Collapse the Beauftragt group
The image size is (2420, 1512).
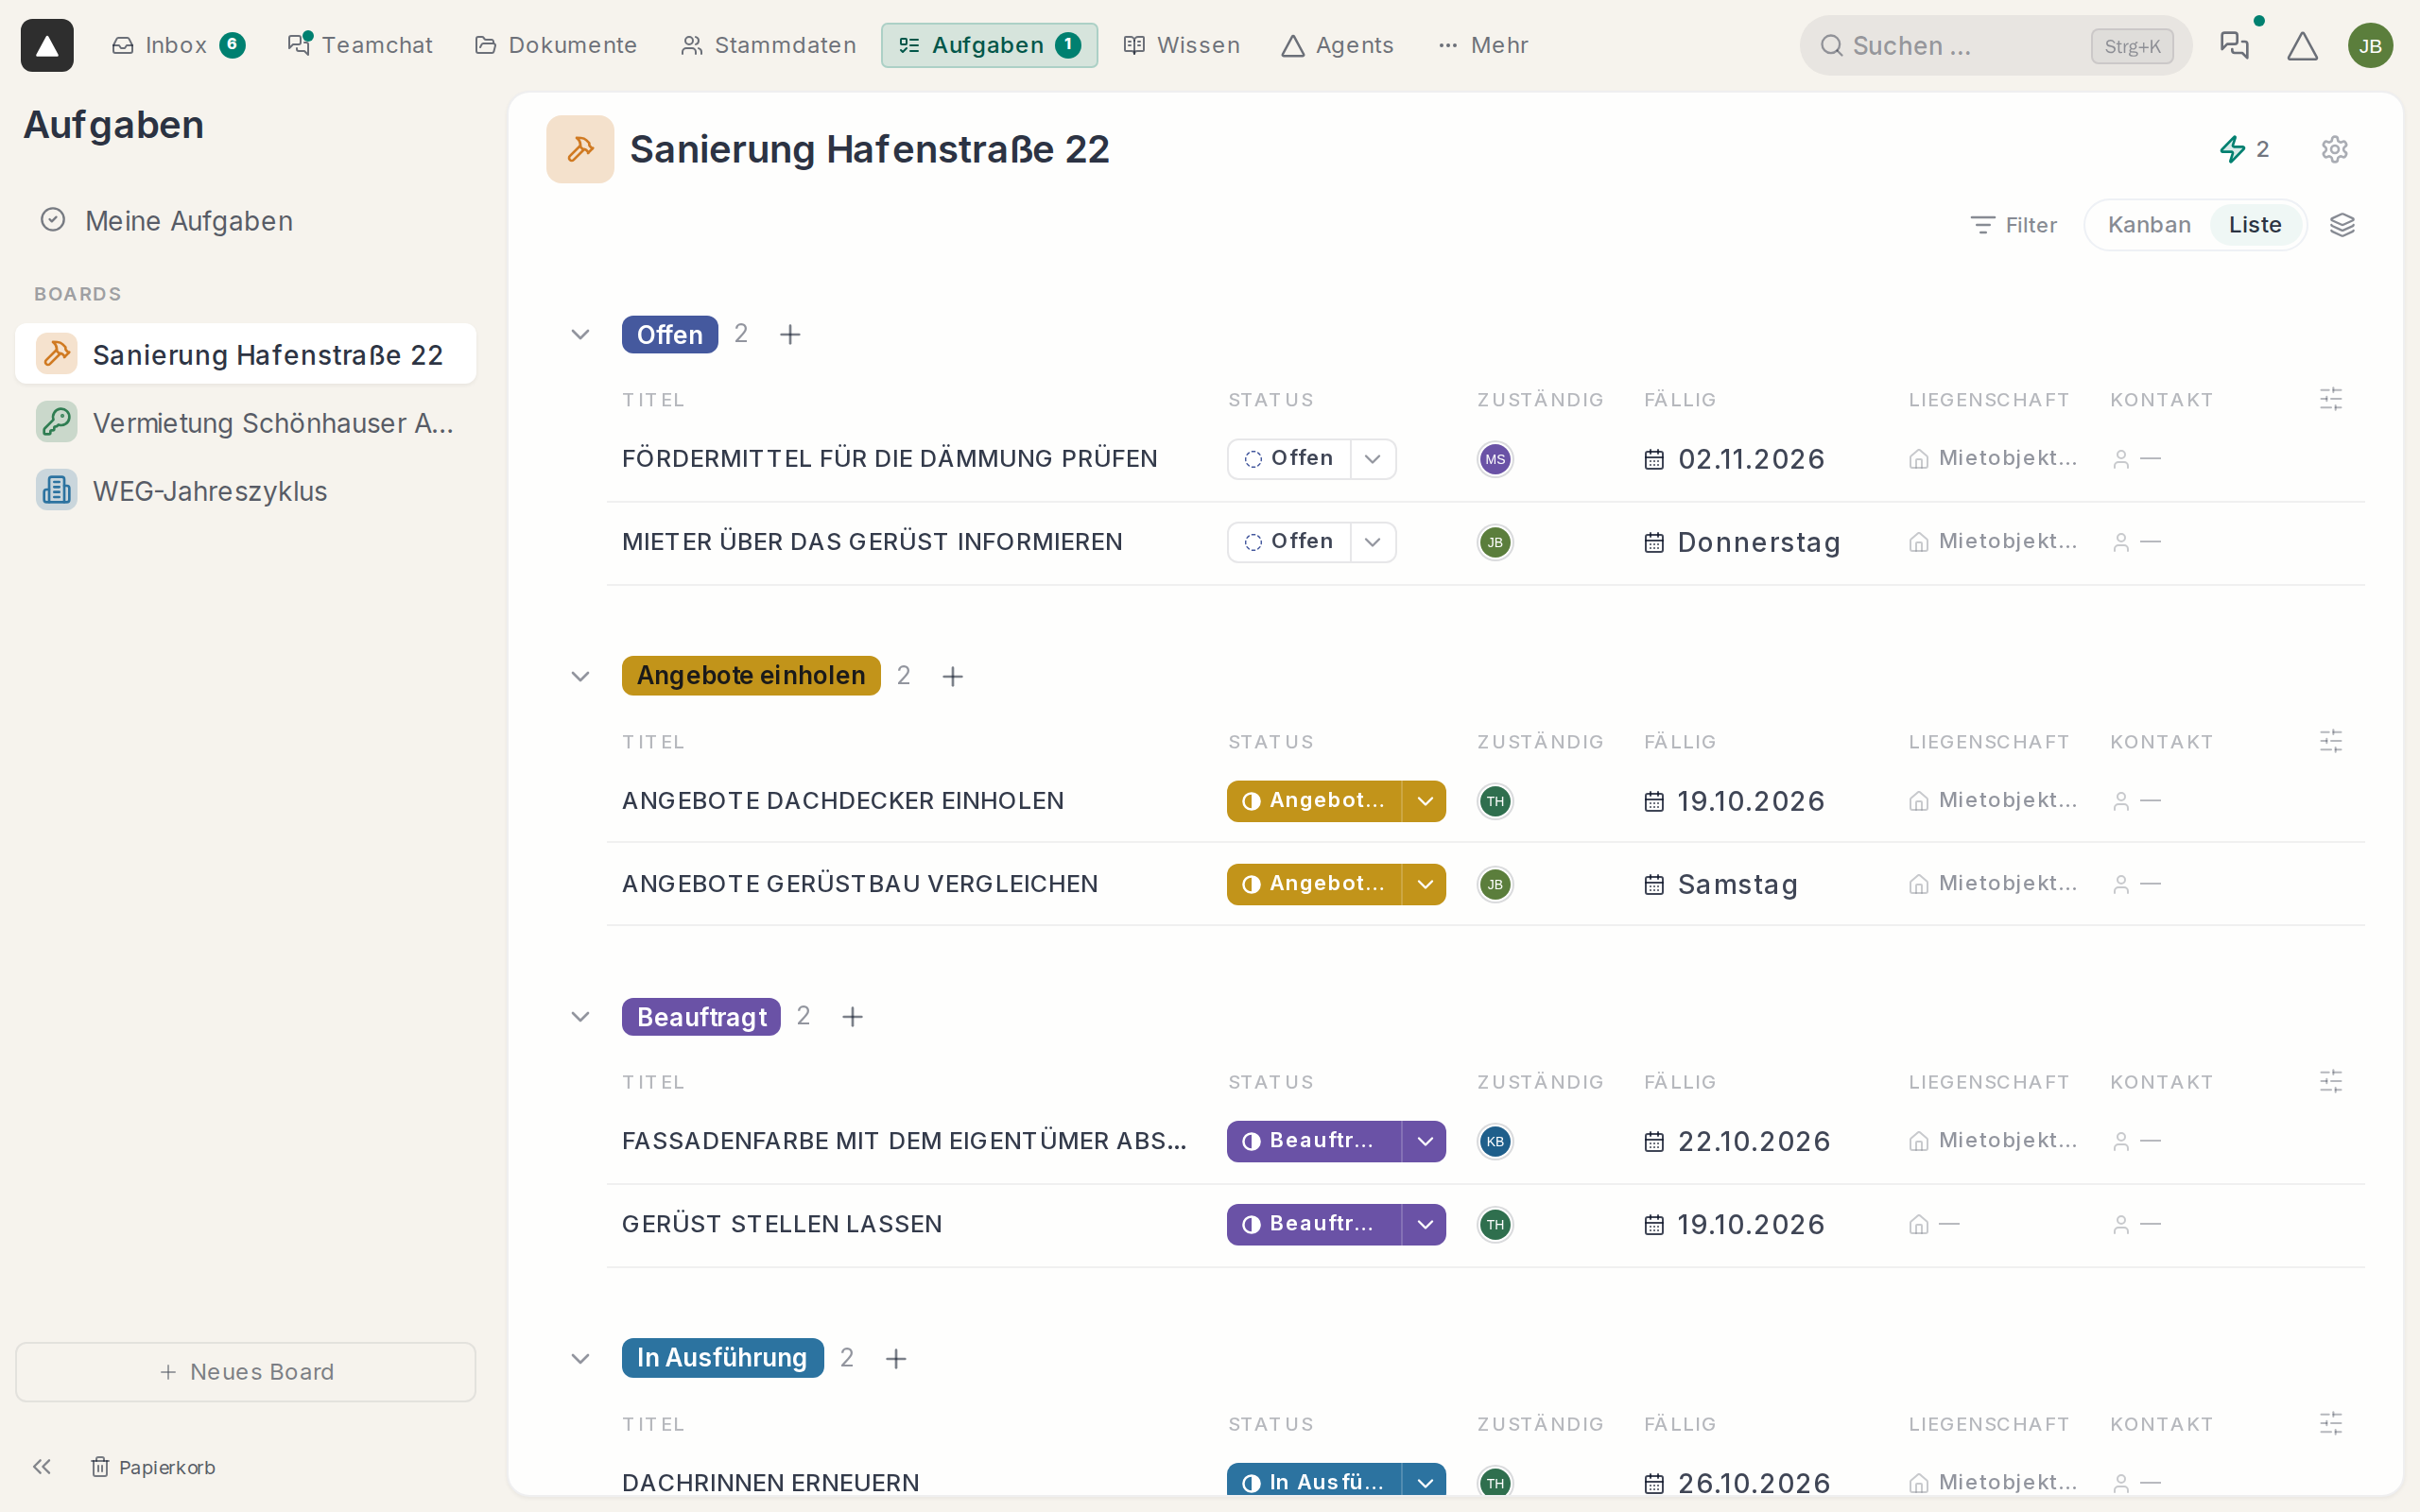pyautogui.click(x=580, y=1017)
